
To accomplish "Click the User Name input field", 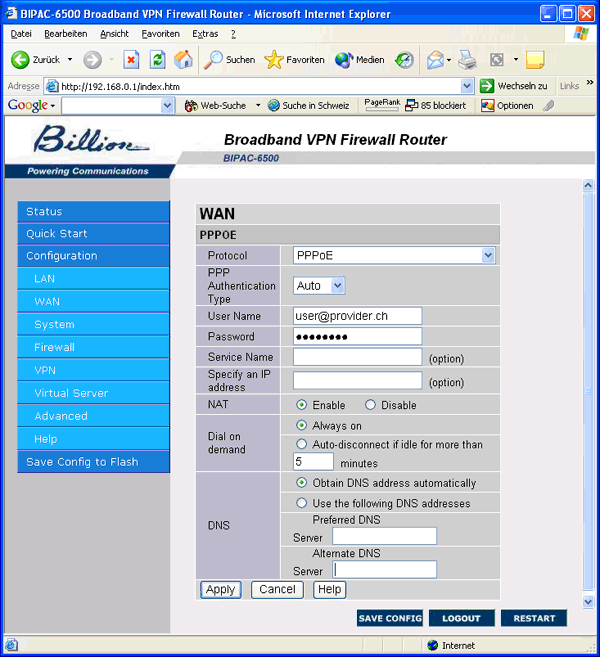I will click(357, 315).
